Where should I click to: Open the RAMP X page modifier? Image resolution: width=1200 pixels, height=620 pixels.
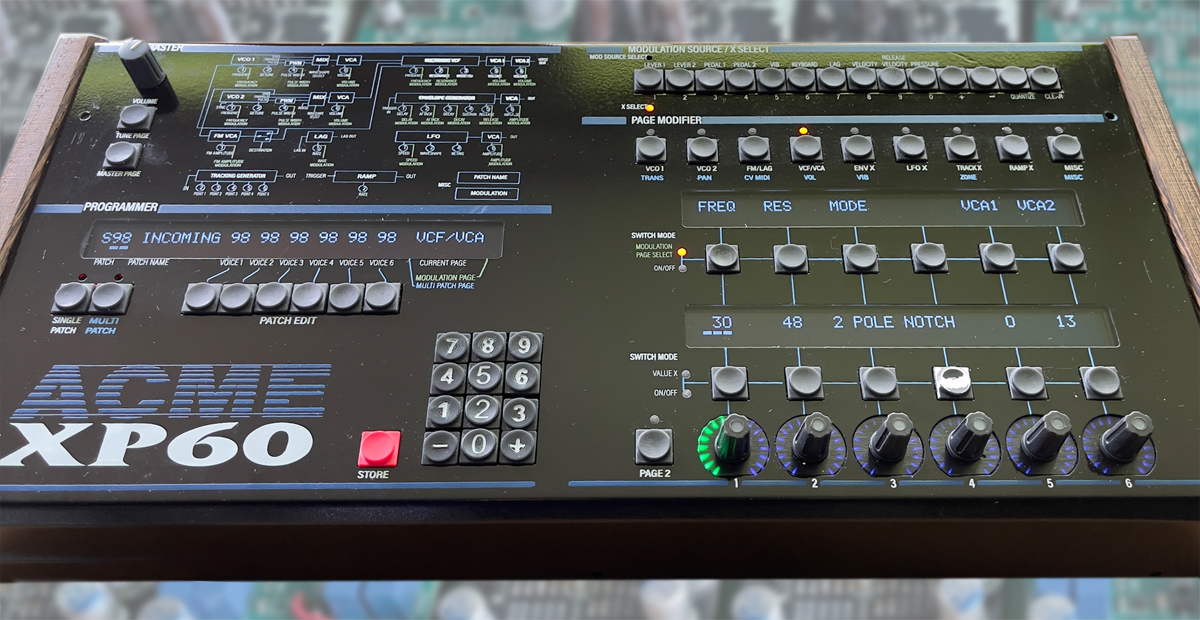[1013, 149]
